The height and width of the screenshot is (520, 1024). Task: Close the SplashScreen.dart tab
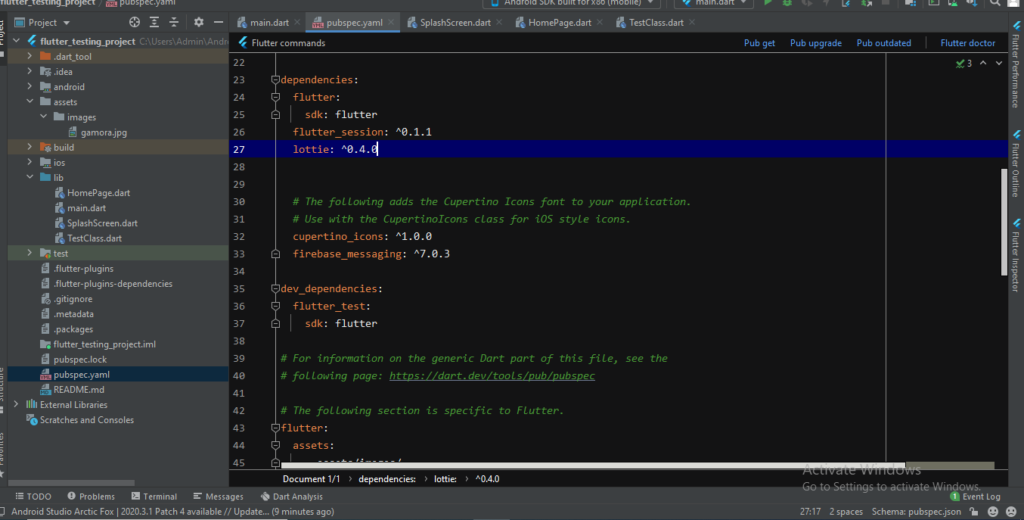pos(500,22)
